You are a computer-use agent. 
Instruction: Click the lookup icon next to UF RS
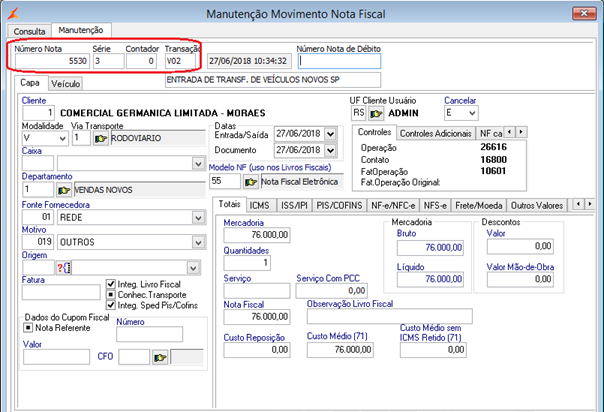(x=376, y=114)
